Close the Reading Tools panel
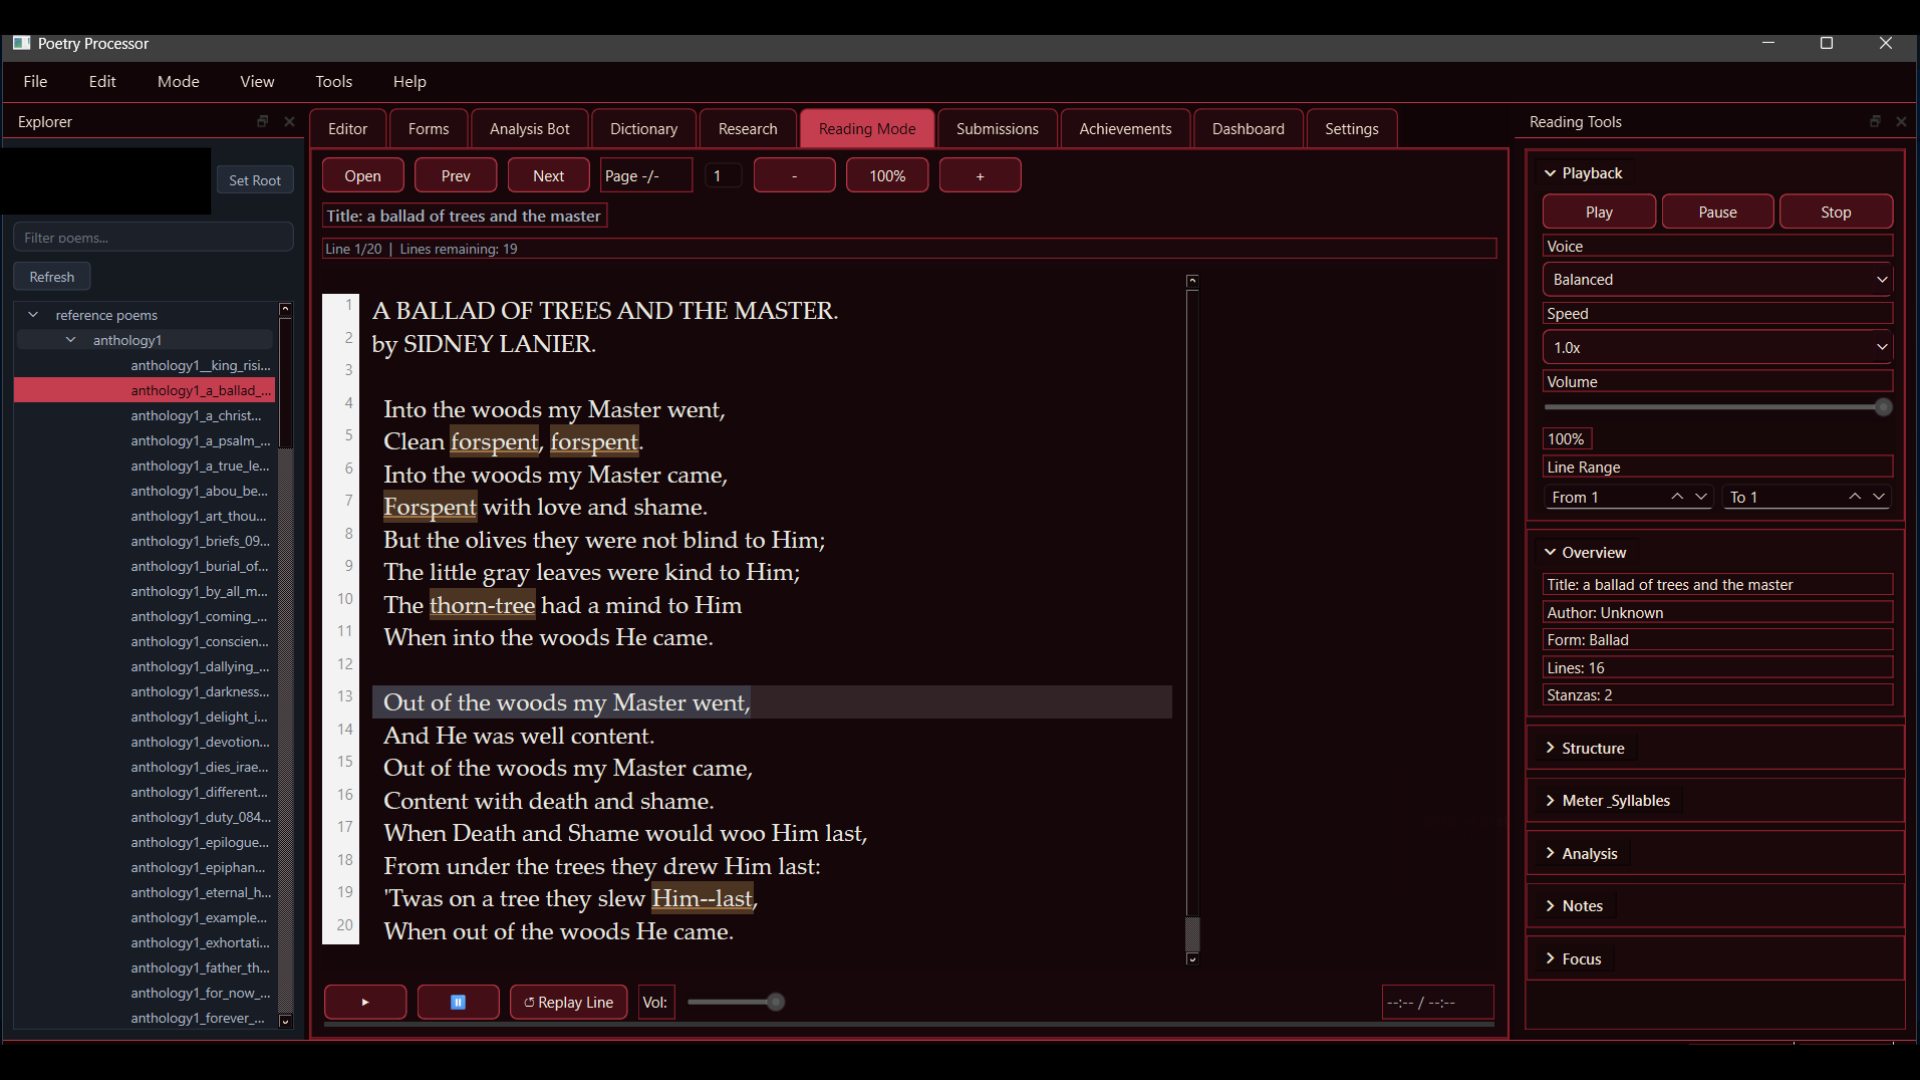 coord(1901,121)
